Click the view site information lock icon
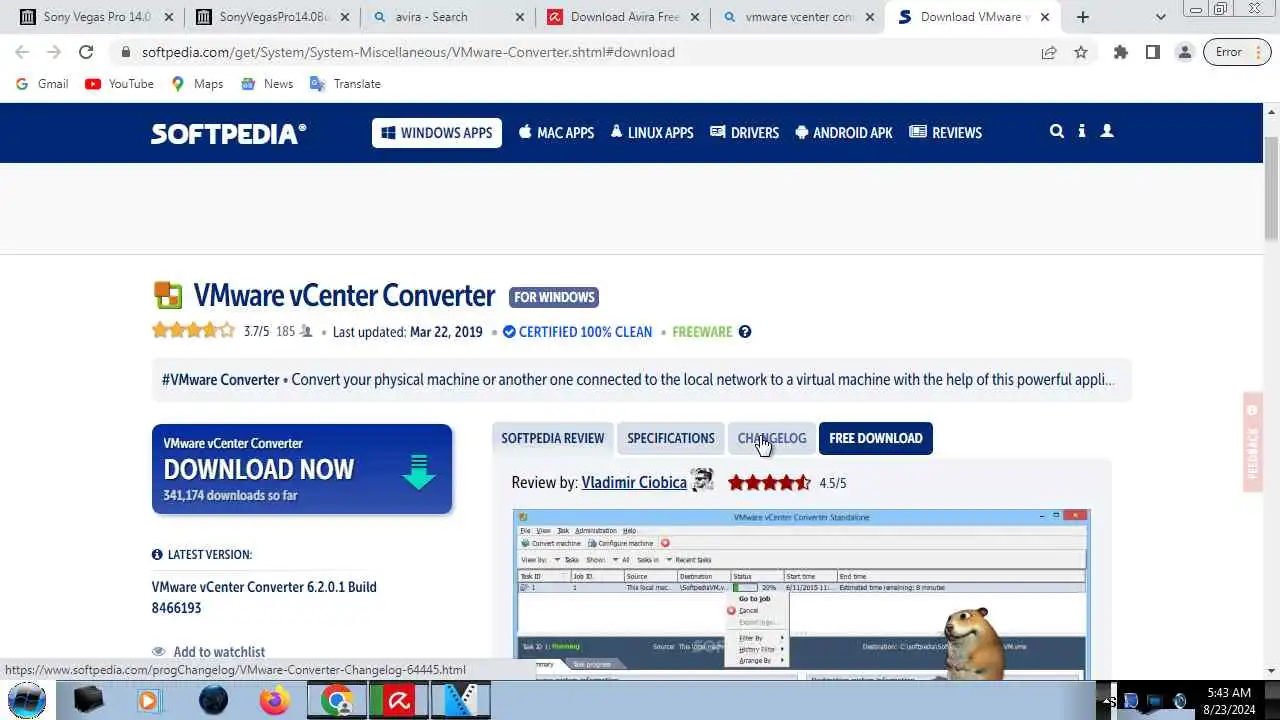 tap(125, 52)
